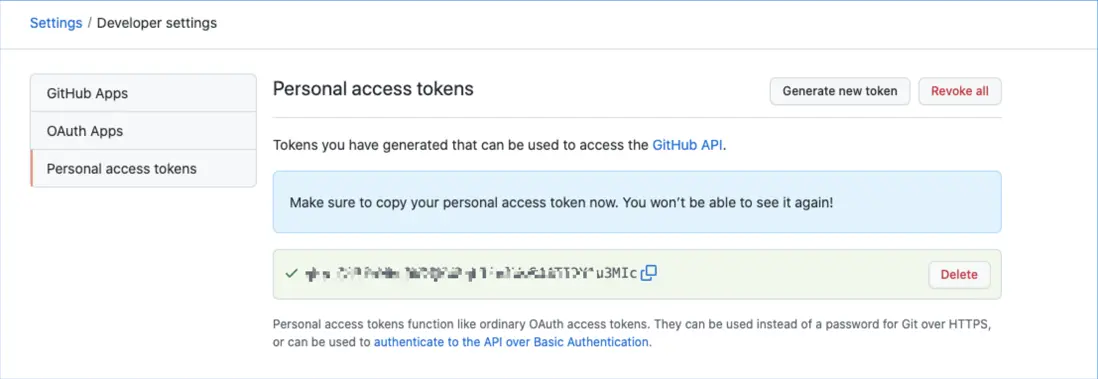This screenshot has width=1098, height=379.
Task: Copy the token using the clipboard icon
Action: (649, 273)
